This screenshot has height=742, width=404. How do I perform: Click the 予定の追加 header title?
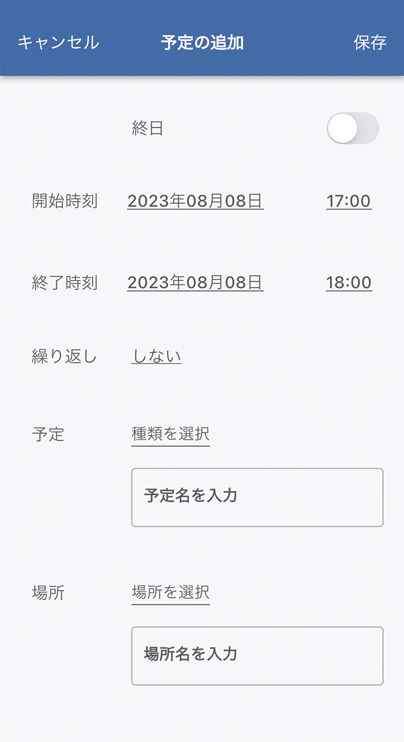point(202,43)
